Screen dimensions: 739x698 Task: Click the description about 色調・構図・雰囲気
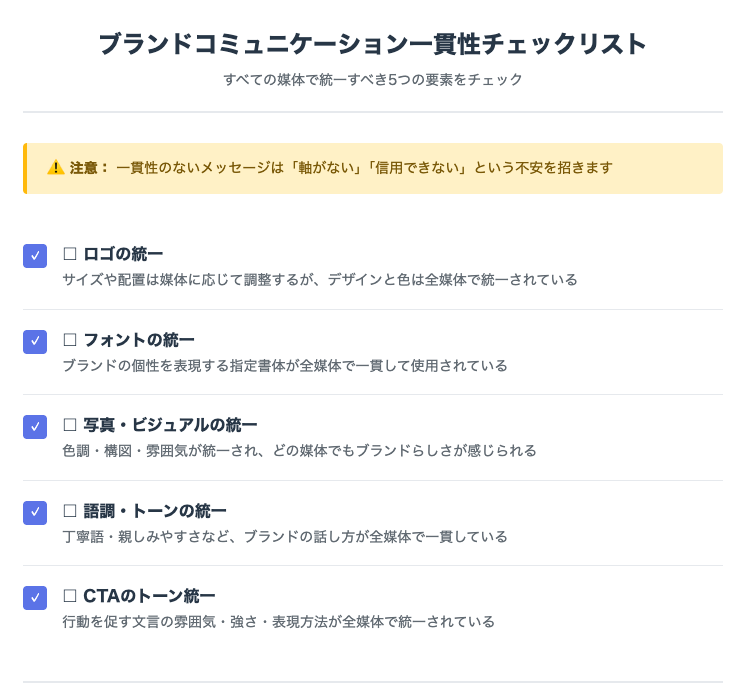[299, 451]
